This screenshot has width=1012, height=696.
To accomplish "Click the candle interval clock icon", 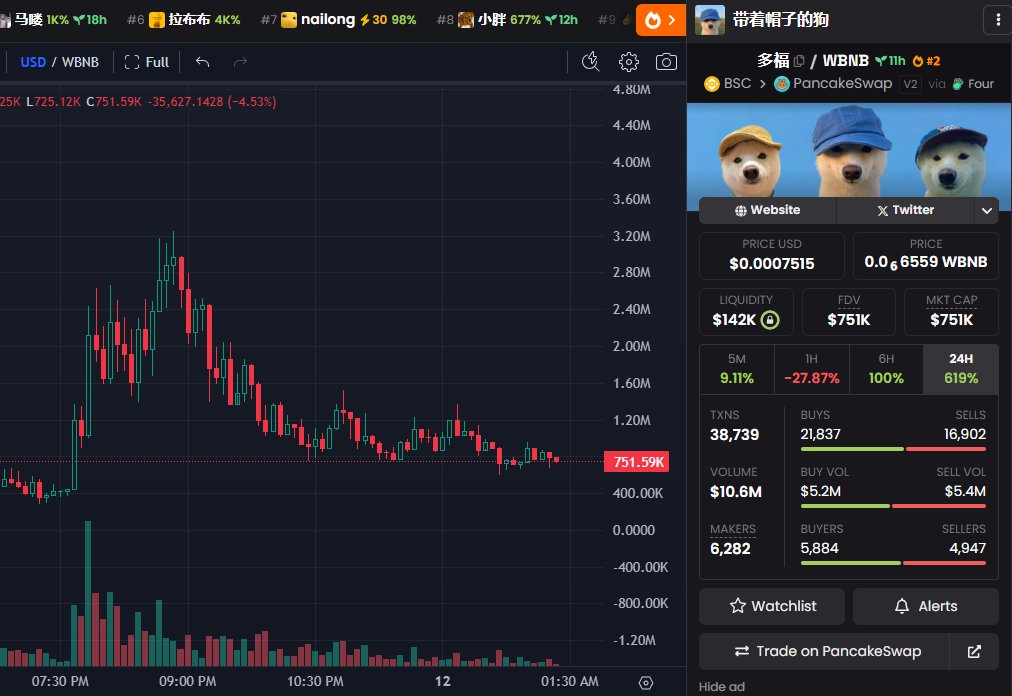I will click(590, 62).
